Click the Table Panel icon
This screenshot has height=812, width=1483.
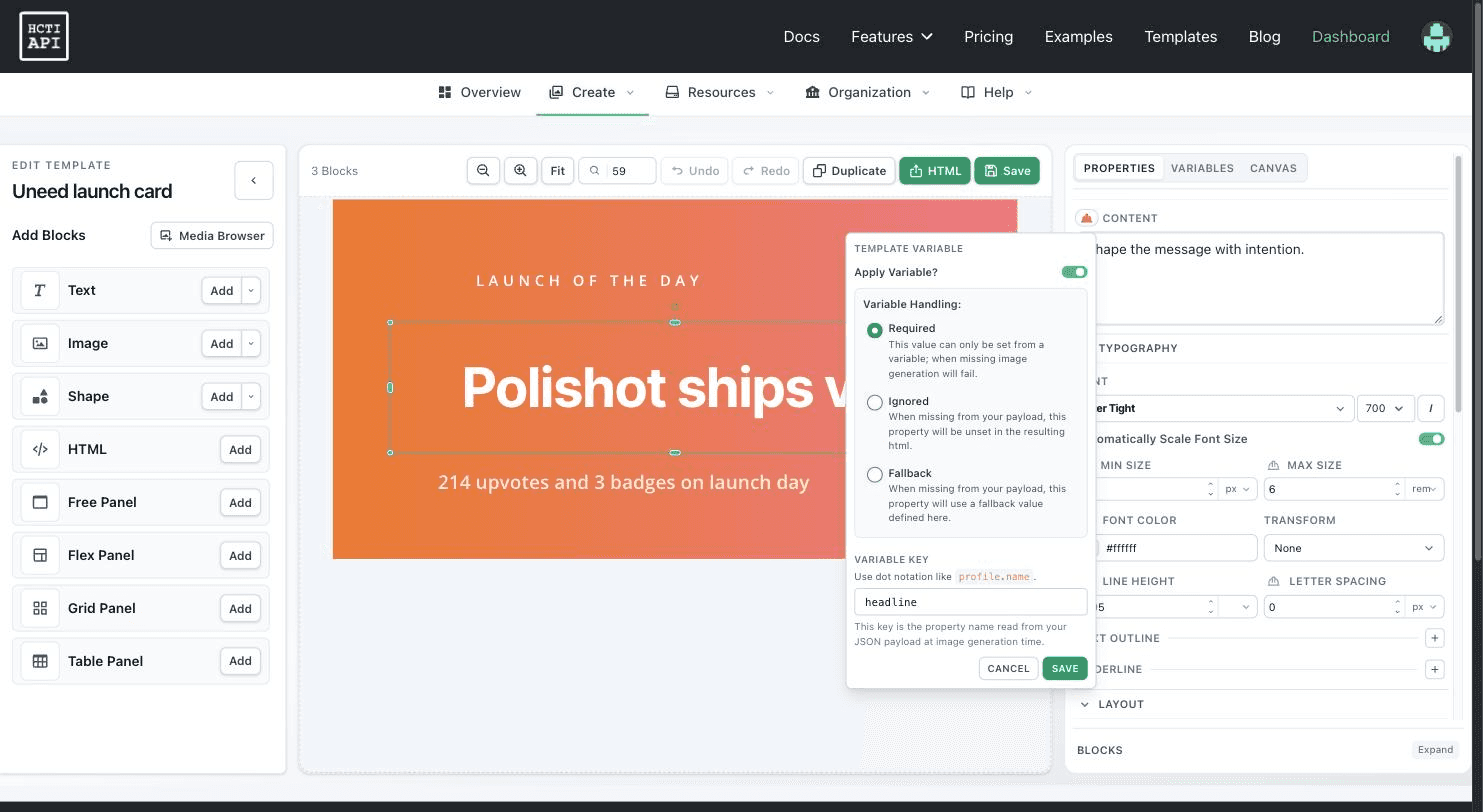40,662
